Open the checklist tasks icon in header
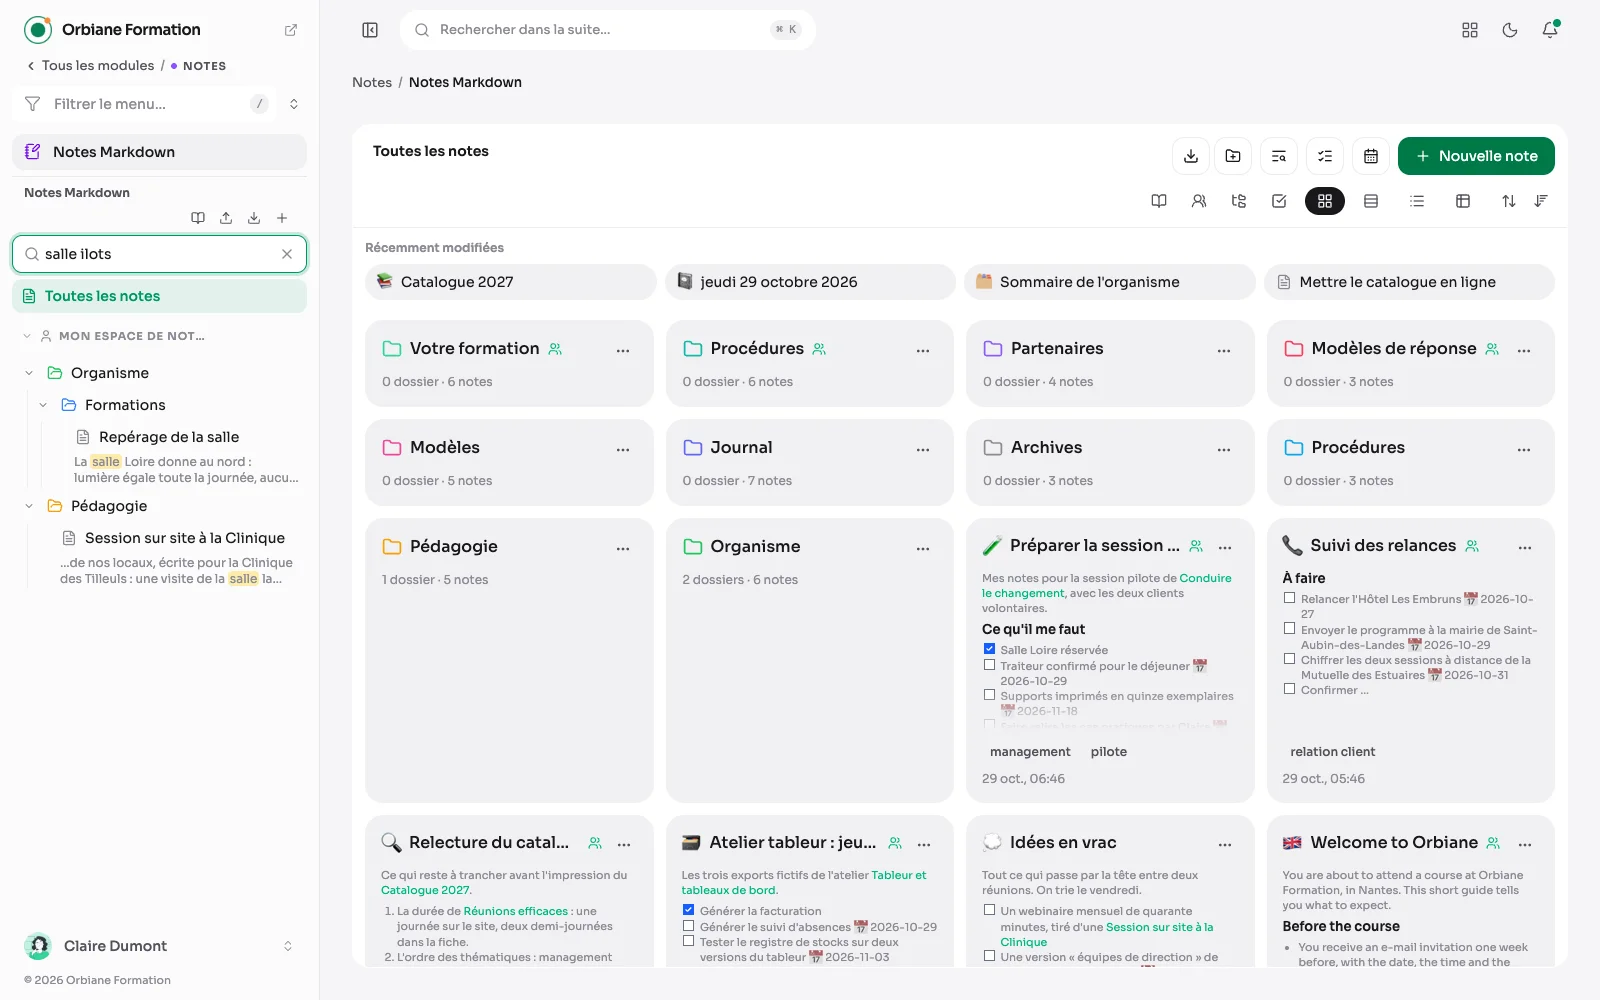The image size is (1600, 1000). tap(1325, 156)
